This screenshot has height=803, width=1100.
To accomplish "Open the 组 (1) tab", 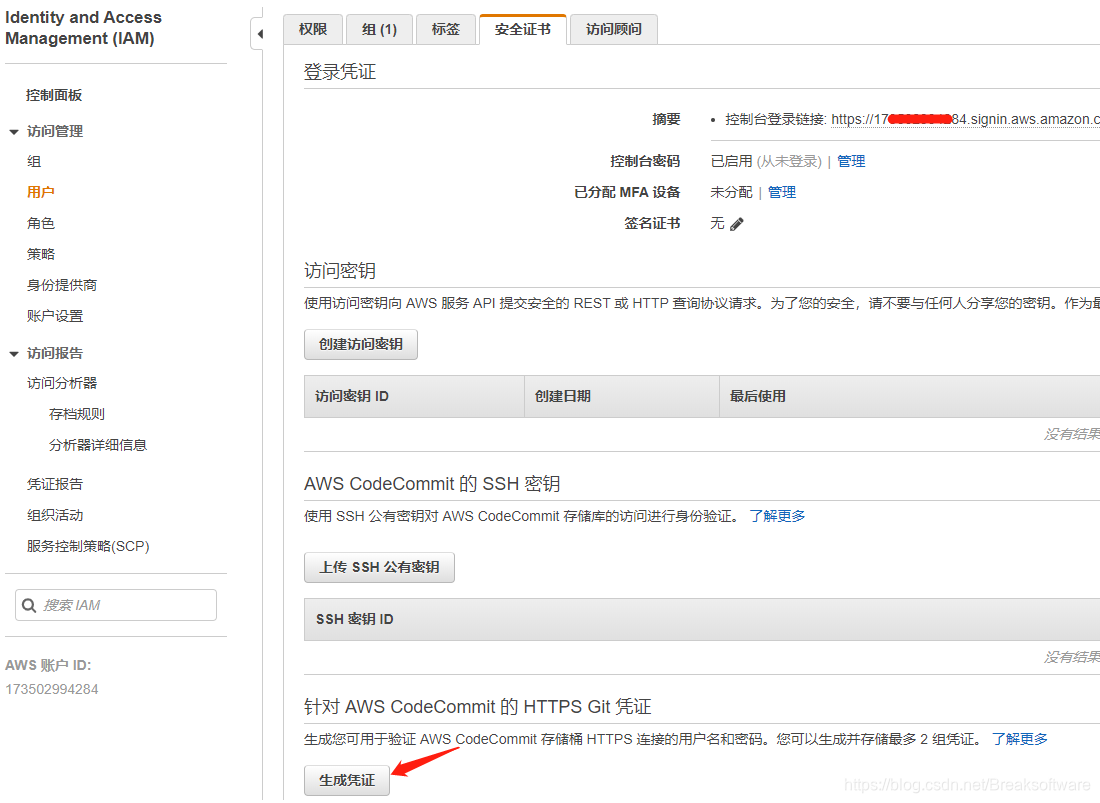I will click(380, 29).
